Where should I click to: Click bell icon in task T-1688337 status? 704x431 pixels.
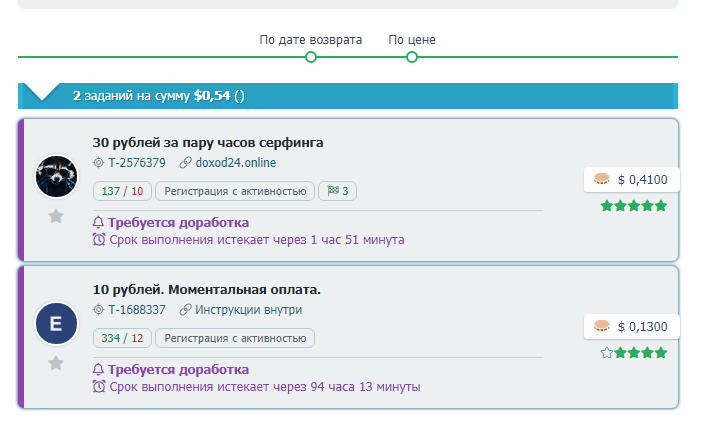pyautogui.click(x=98, y=369)
